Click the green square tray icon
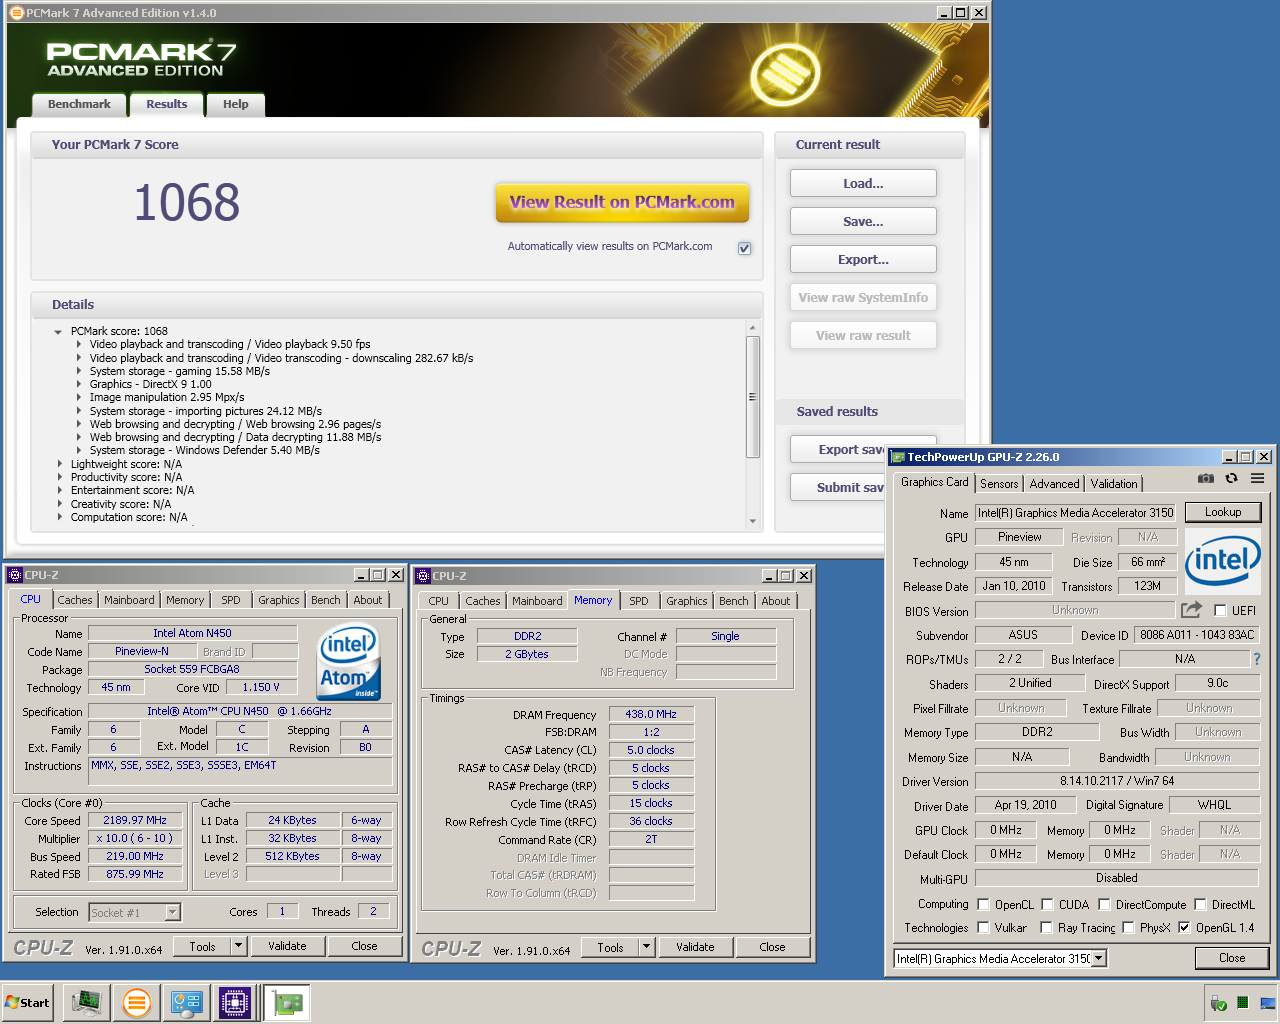Screen dimensions: 1280x1024 click(x=1243, y=1003)
